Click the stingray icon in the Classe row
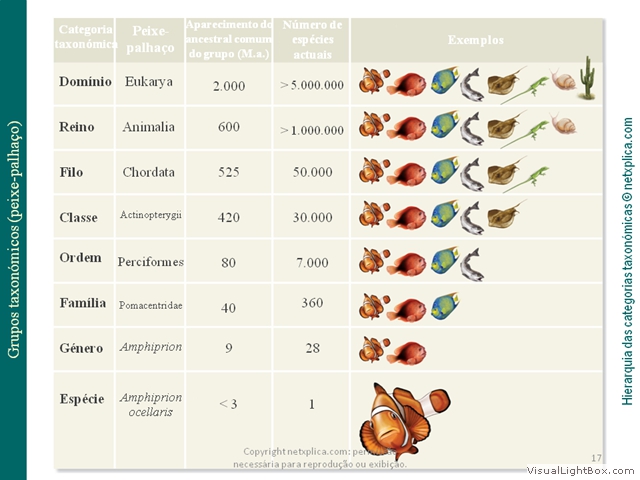This screenshot has width=640, height=480. click(506, 213)
